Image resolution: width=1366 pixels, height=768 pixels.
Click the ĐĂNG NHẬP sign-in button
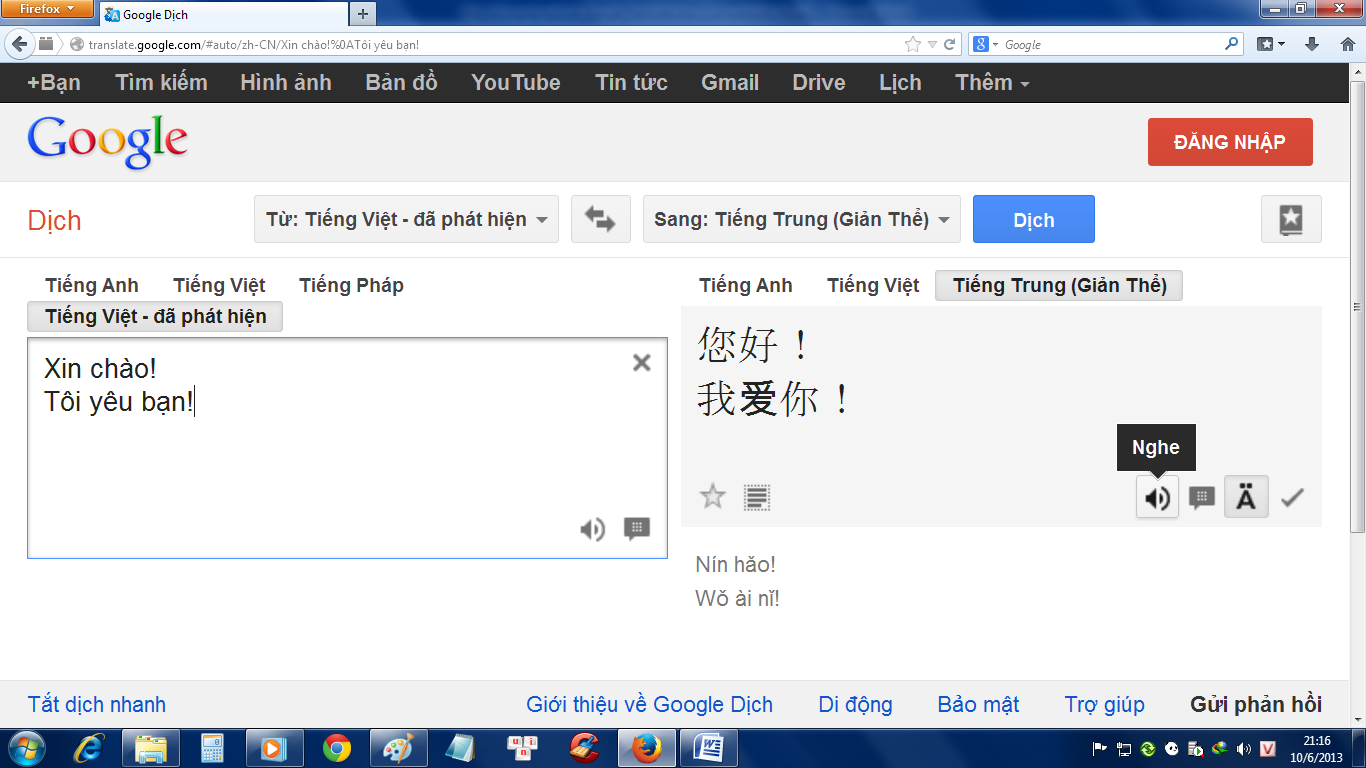pos(1230,142)
